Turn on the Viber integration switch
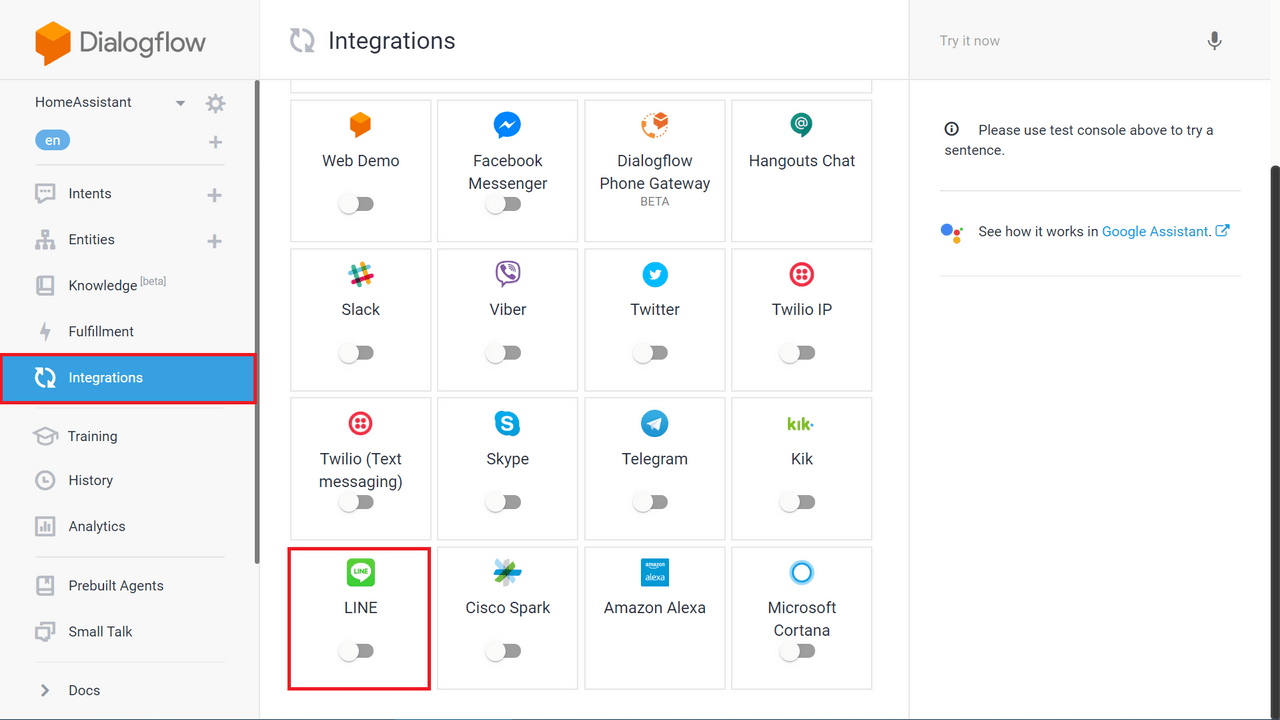The height and width of the screenshot is (720, 1280). pyautogui.click(x=503, y=353)
